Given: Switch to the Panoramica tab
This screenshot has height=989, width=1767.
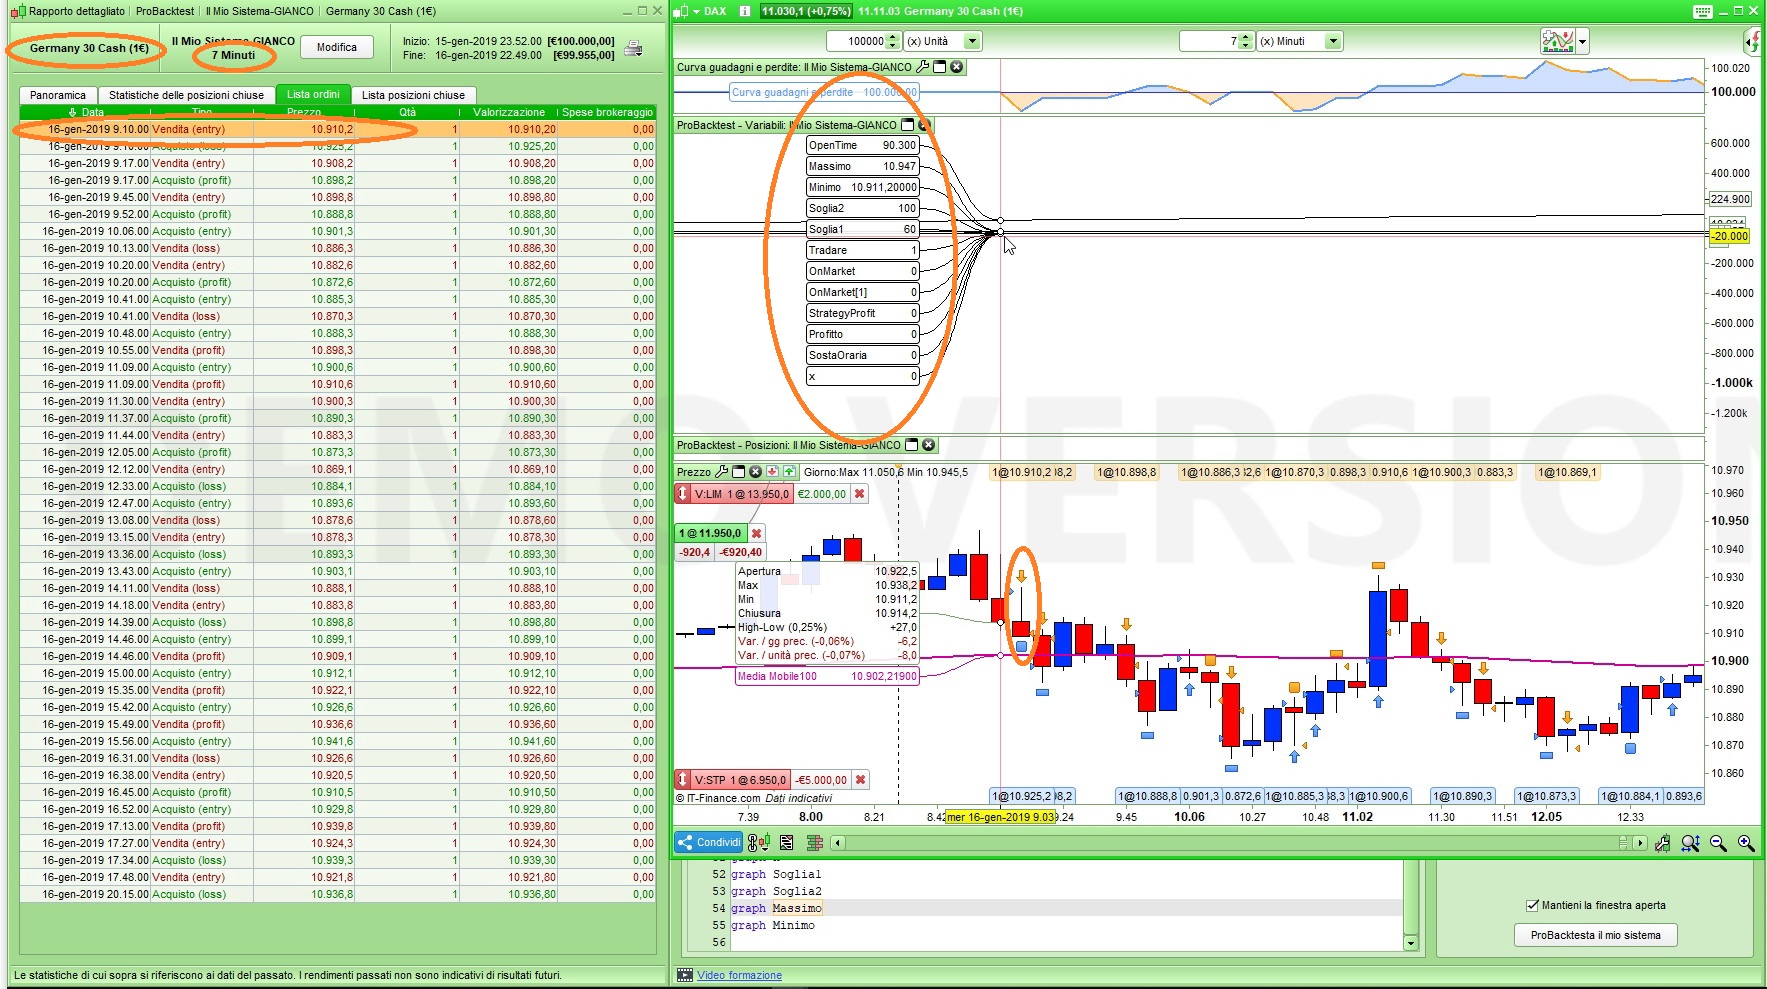Looking at the screenshot, I should coord(58,95).
